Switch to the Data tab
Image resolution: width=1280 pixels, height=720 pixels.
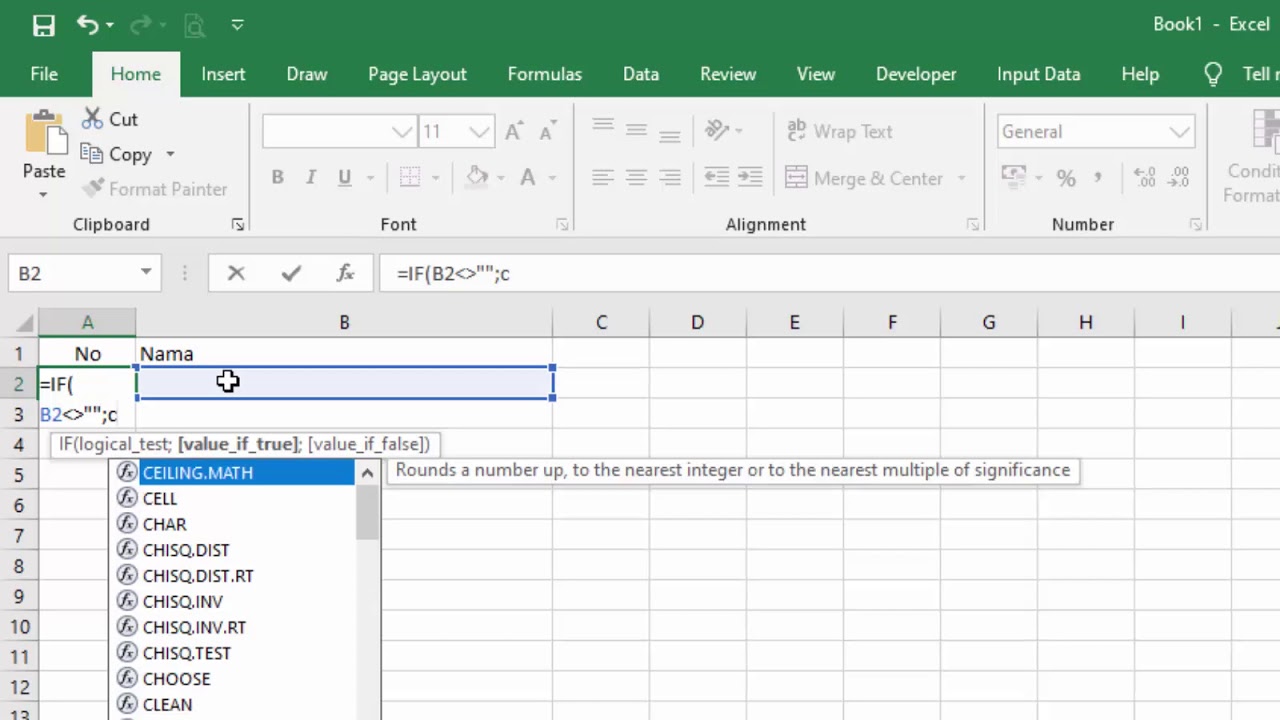[x=641, y=74]
